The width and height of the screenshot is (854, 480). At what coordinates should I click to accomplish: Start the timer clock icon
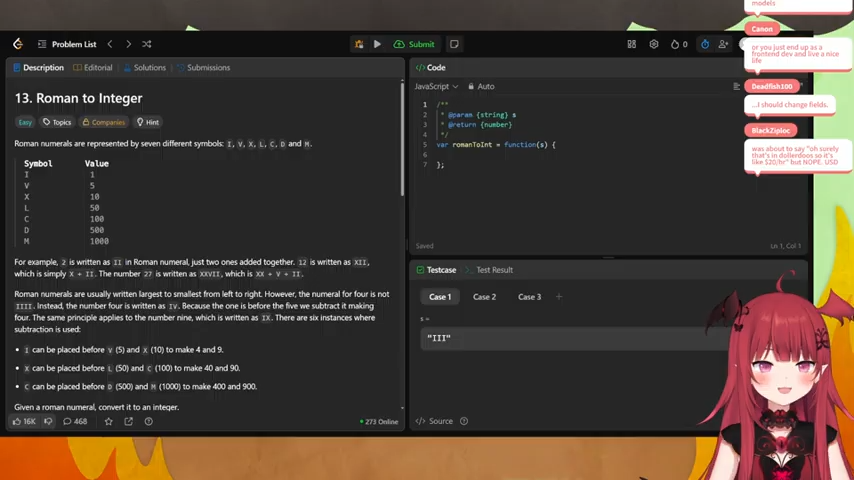click(x=705, y=44)
